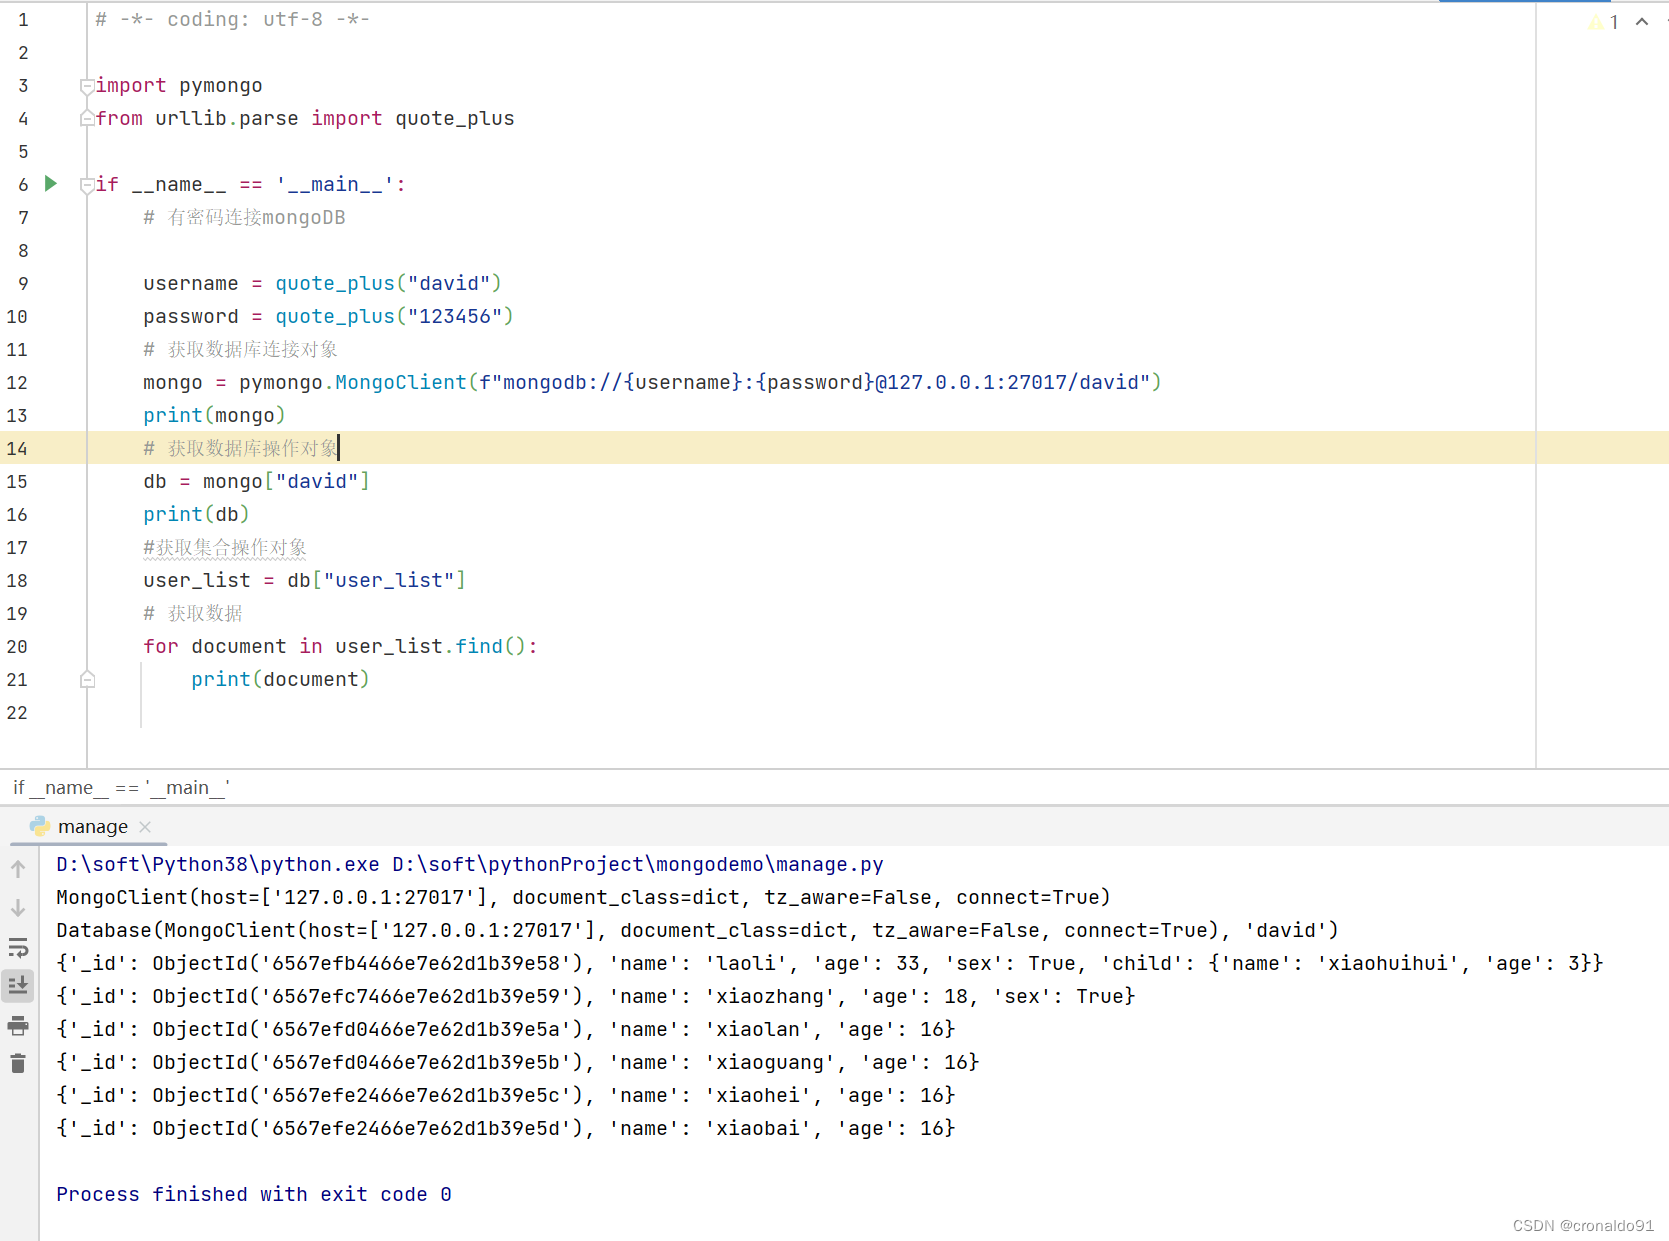Jump to previous highlighted error with up chevron

(1642, 22)
